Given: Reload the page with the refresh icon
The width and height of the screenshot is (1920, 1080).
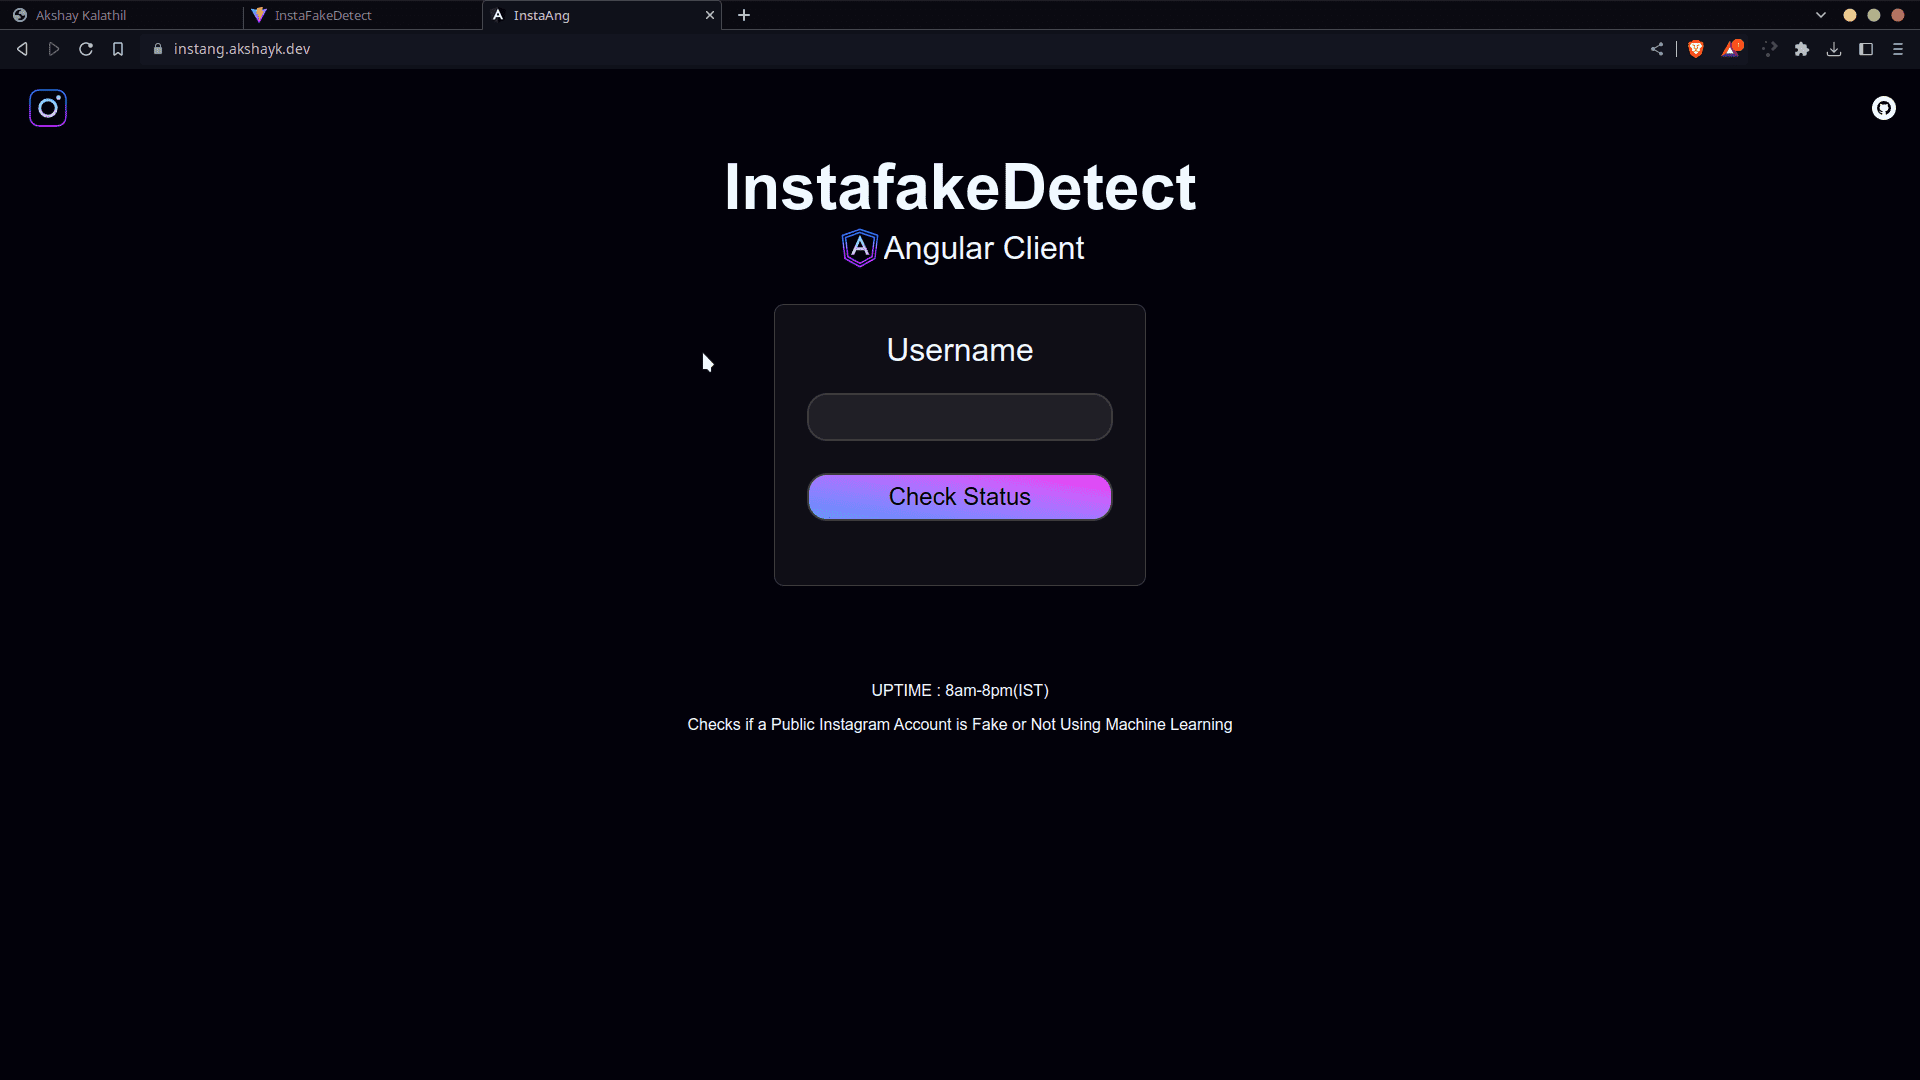Looking at the screenshot, I should coord(86,49).
